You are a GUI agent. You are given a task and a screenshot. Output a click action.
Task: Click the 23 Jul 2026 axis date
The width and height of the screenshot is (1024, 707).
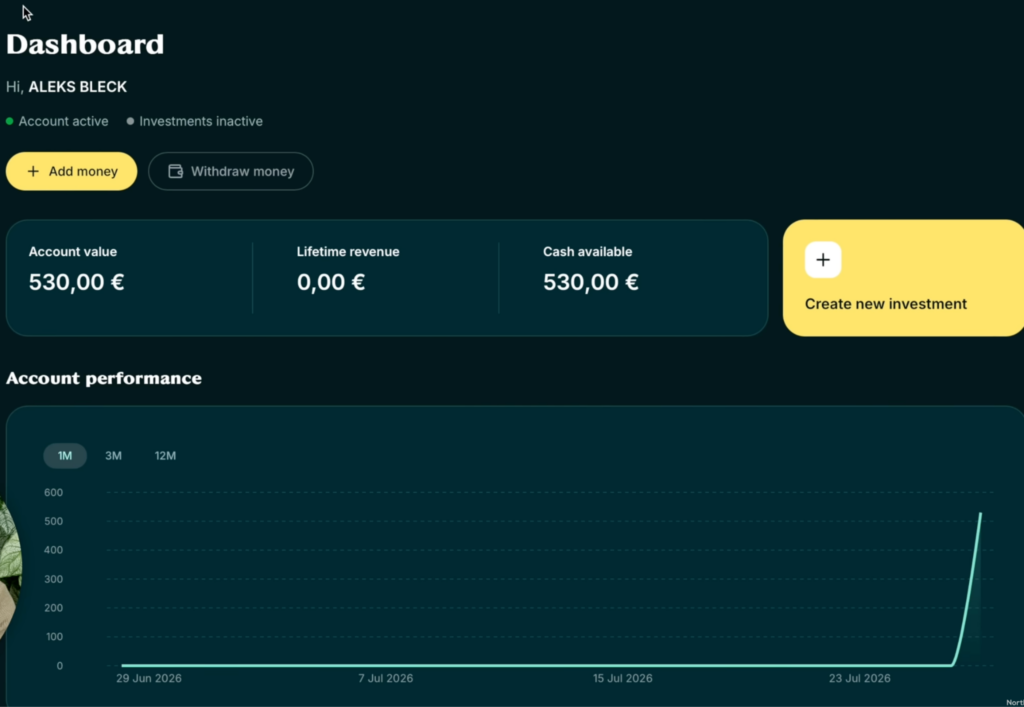pyautogui.click(x=859, y=678)
